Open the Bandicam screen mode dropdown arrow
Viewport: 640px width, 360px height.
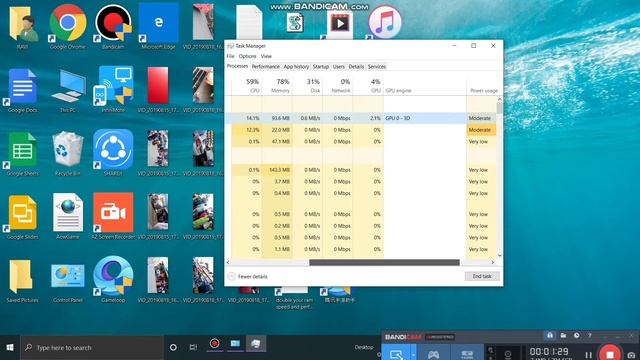coord(413,354)
